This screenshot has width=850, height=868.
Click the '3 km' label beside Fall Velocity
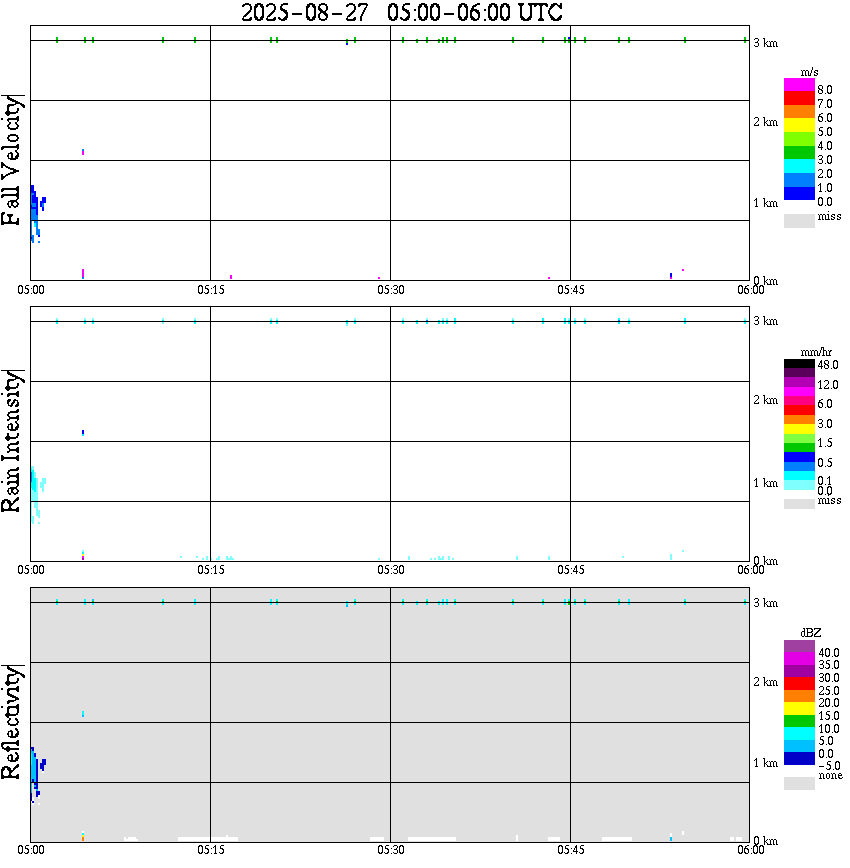[765, 43]
